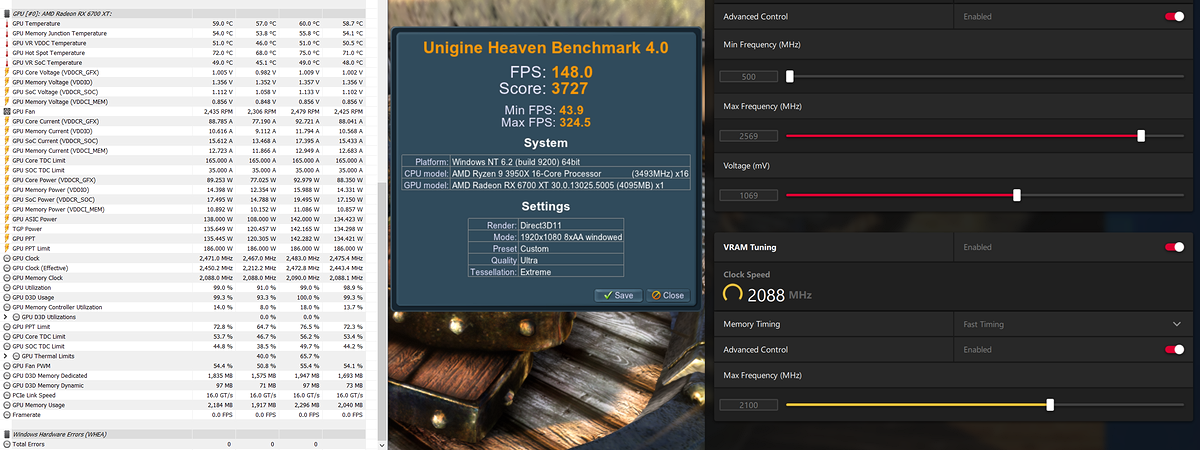Click the circle icon beside Framerate sensor row

[7, 414]
